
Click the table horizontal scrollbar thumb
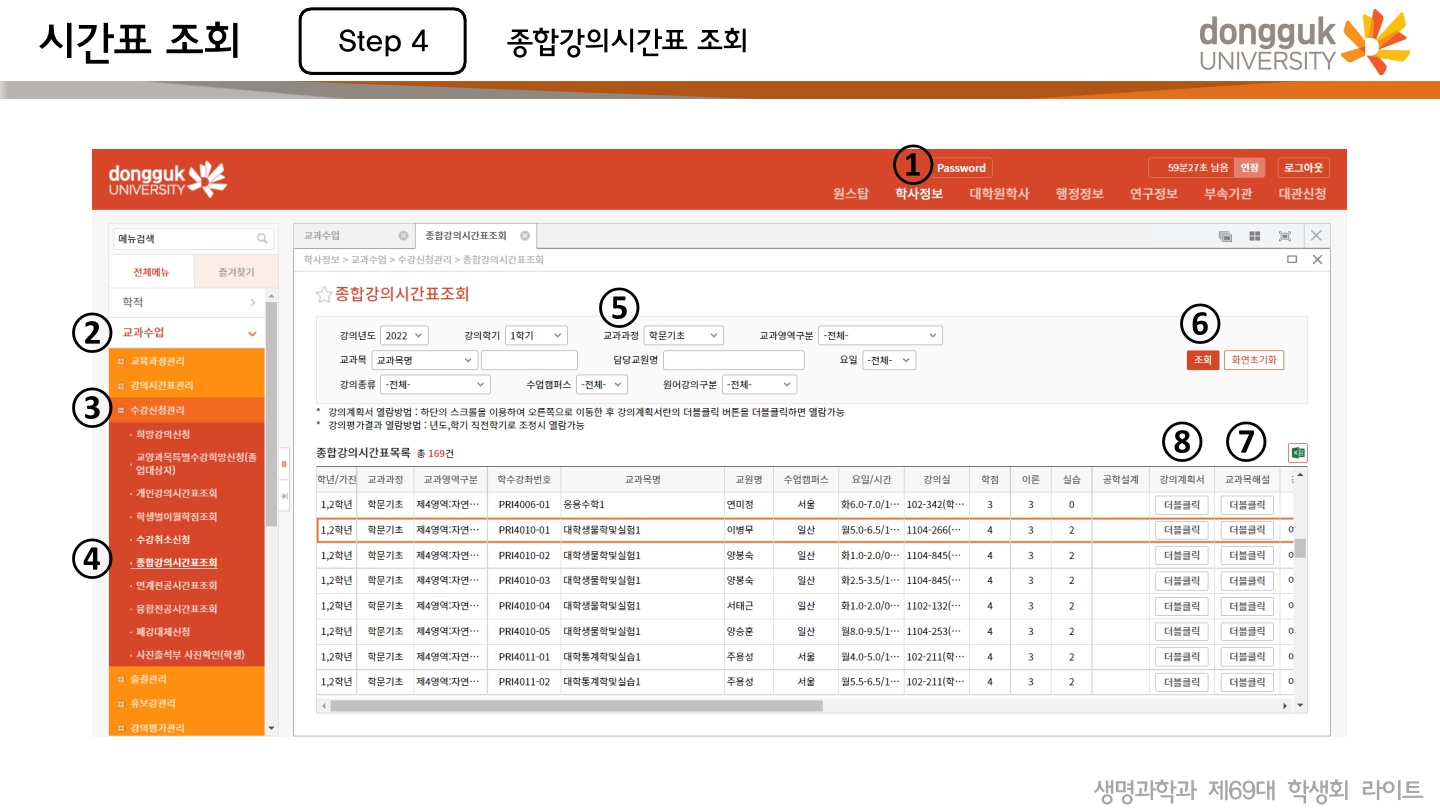click(x=576, y=706)
